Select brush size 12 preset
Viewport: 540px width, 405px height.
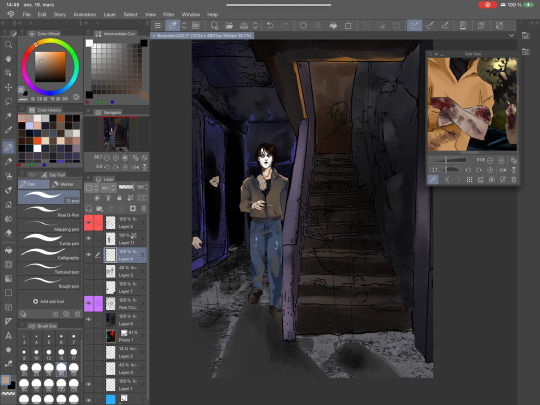tap(49, 353)
